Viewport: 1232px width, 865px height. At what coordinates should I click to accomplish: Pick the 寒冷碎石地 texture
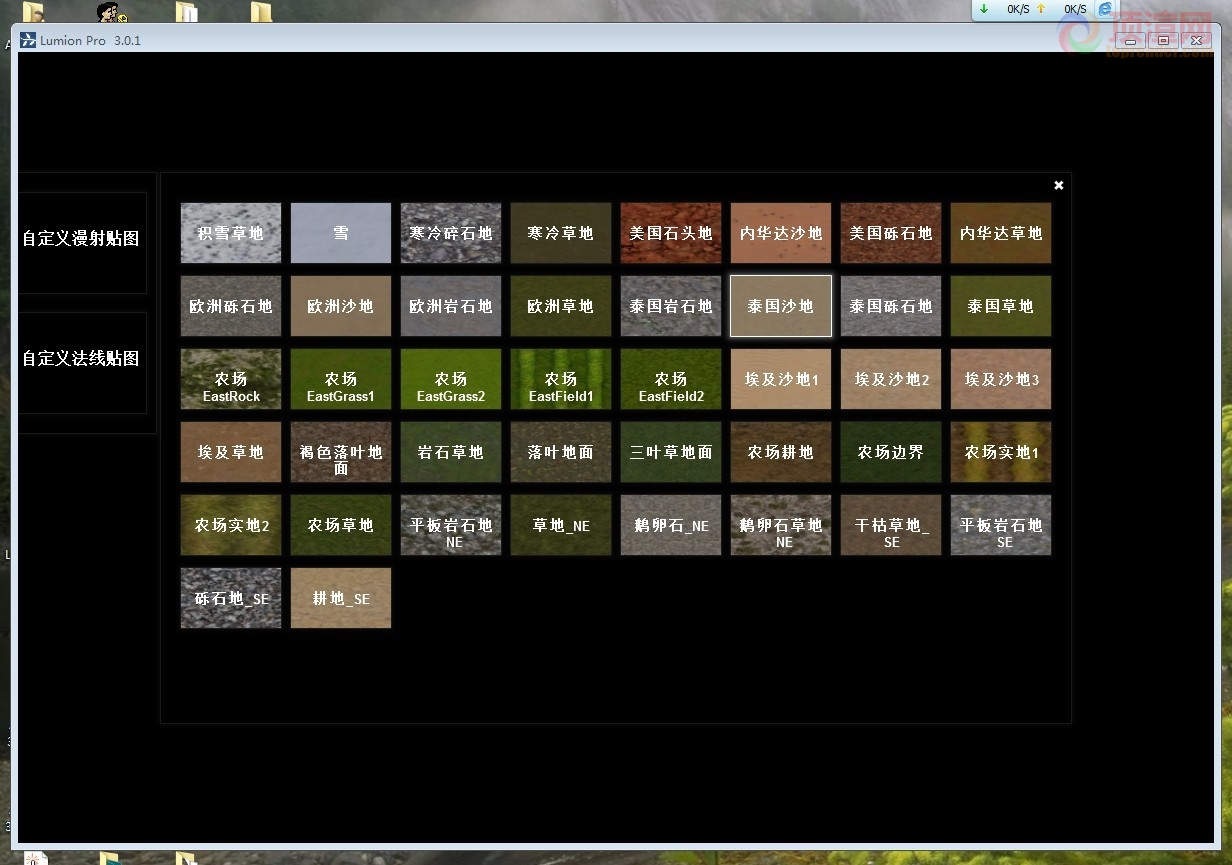pos(451,233)
